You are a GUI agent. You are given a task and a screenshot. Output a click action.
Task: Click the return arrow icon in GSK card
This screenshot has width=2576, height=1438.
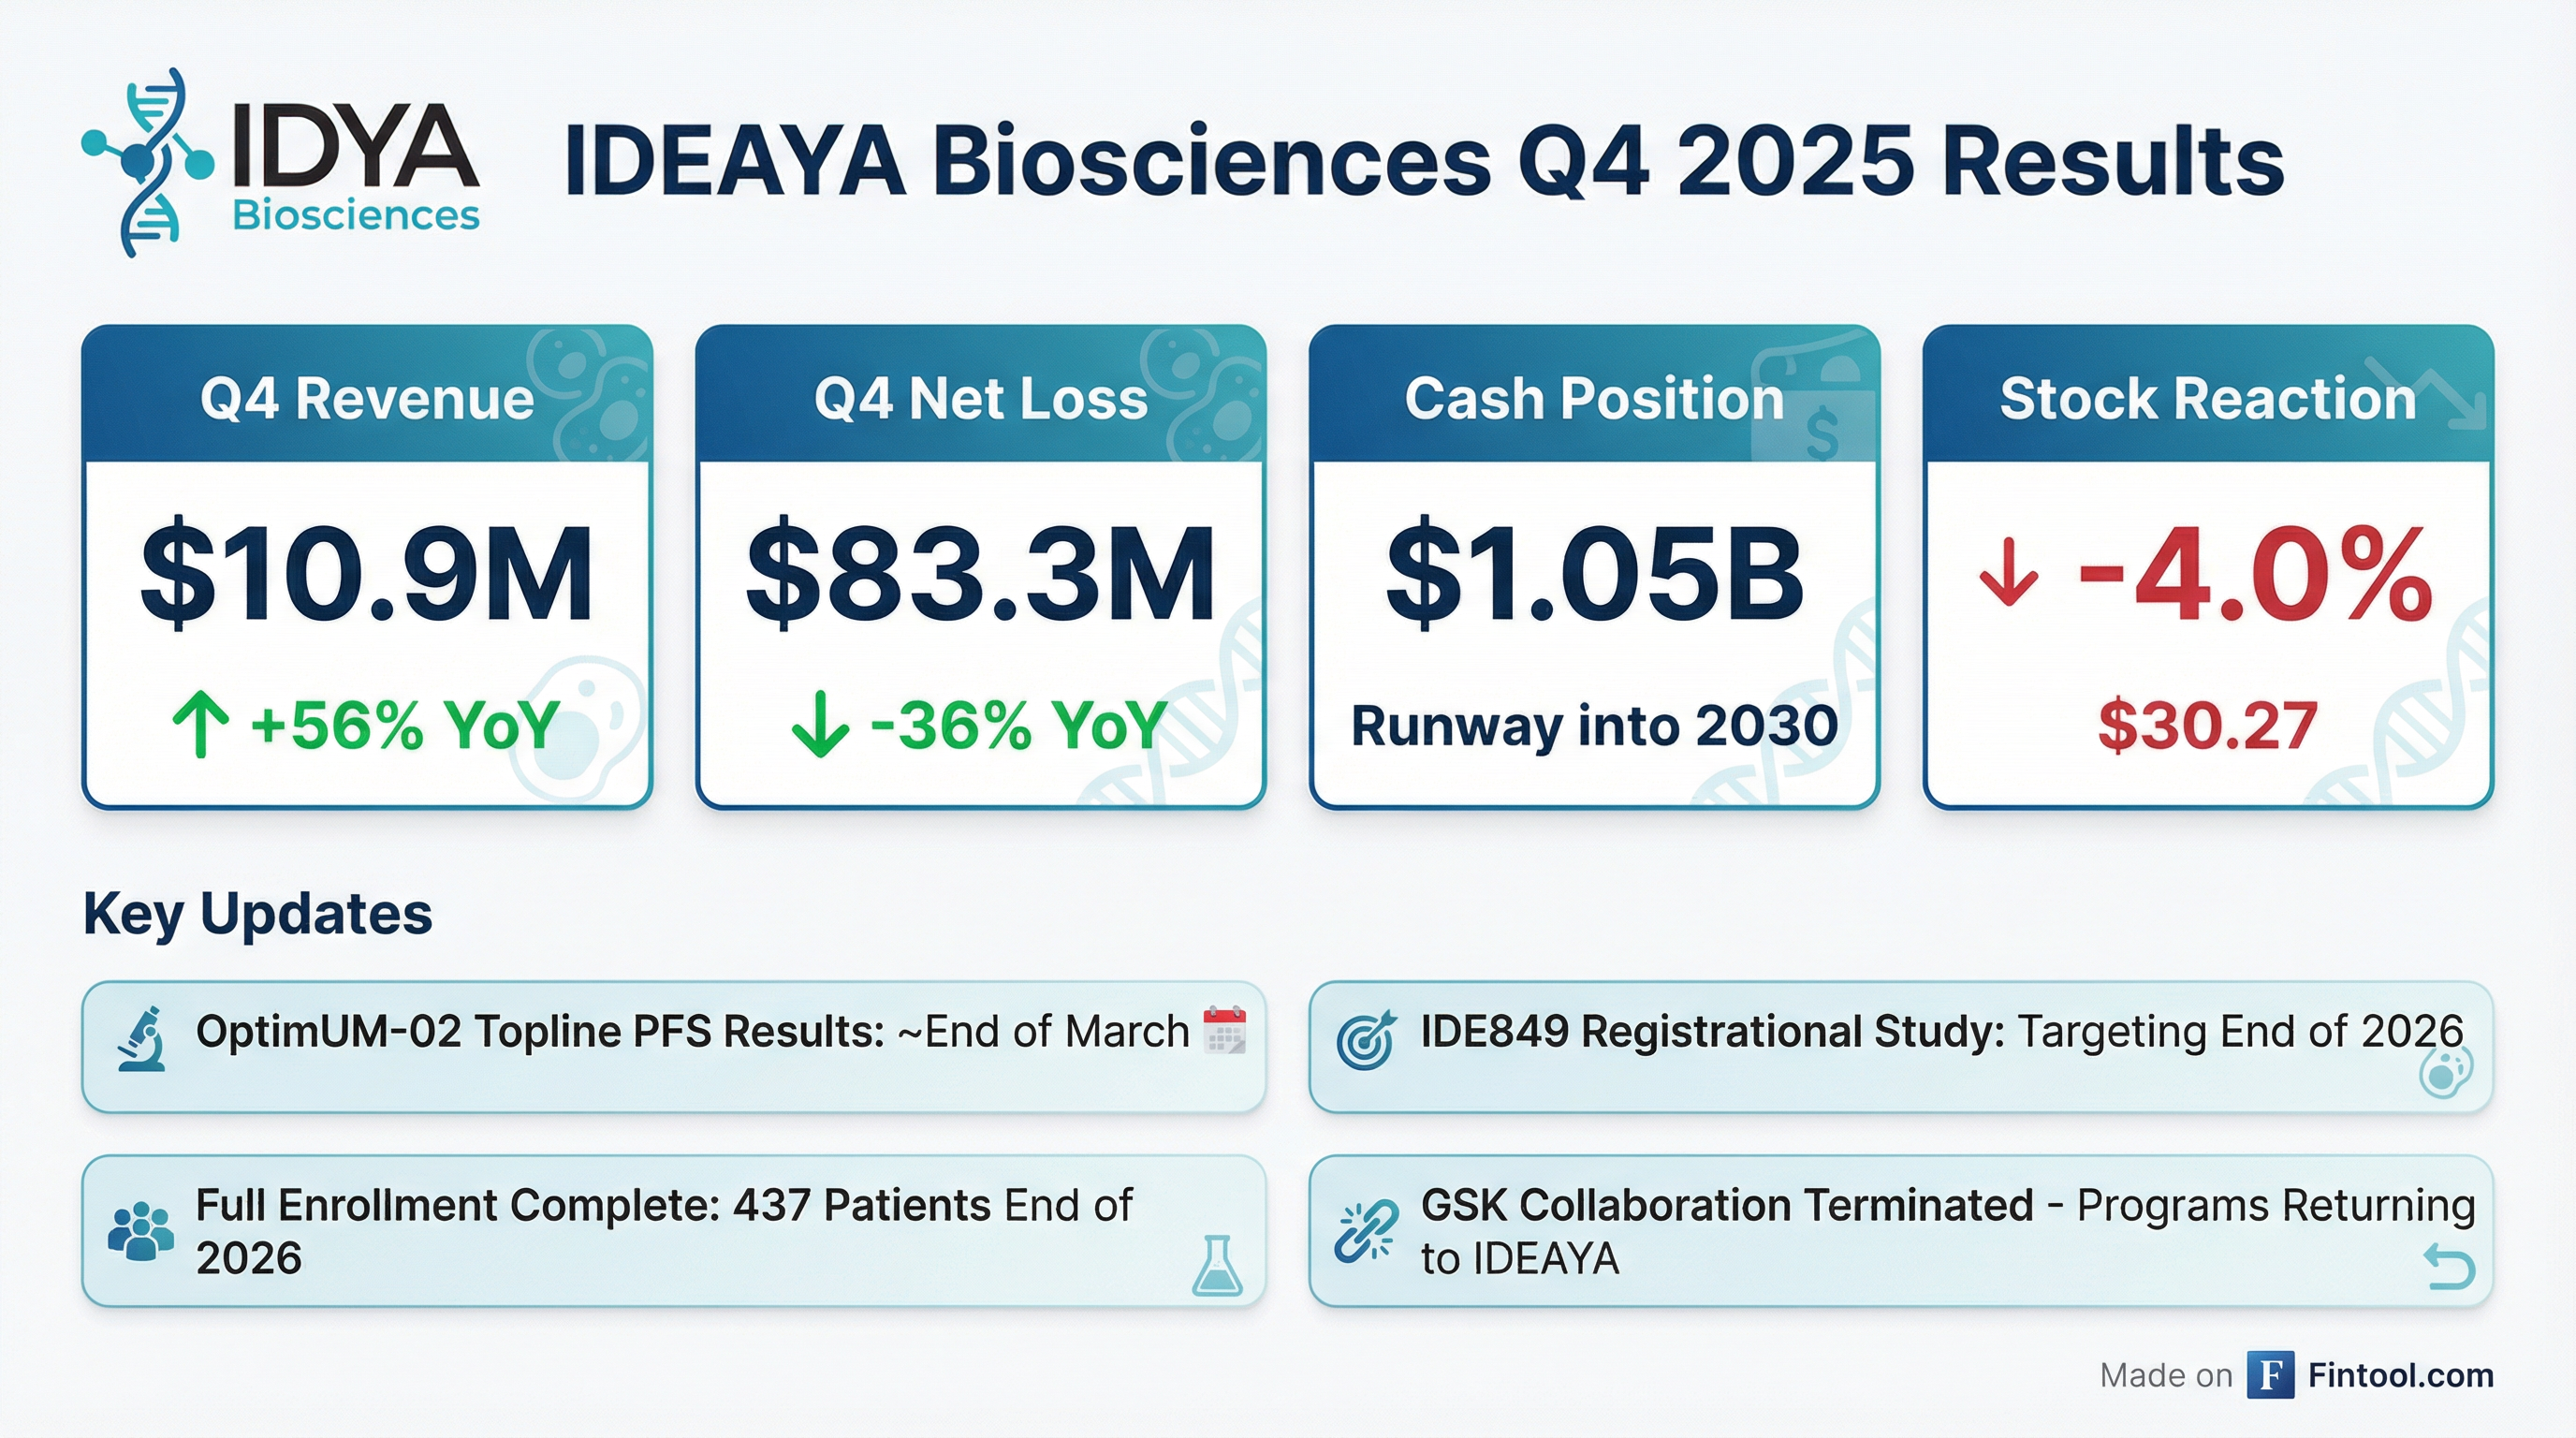tap(2450, 1268)
